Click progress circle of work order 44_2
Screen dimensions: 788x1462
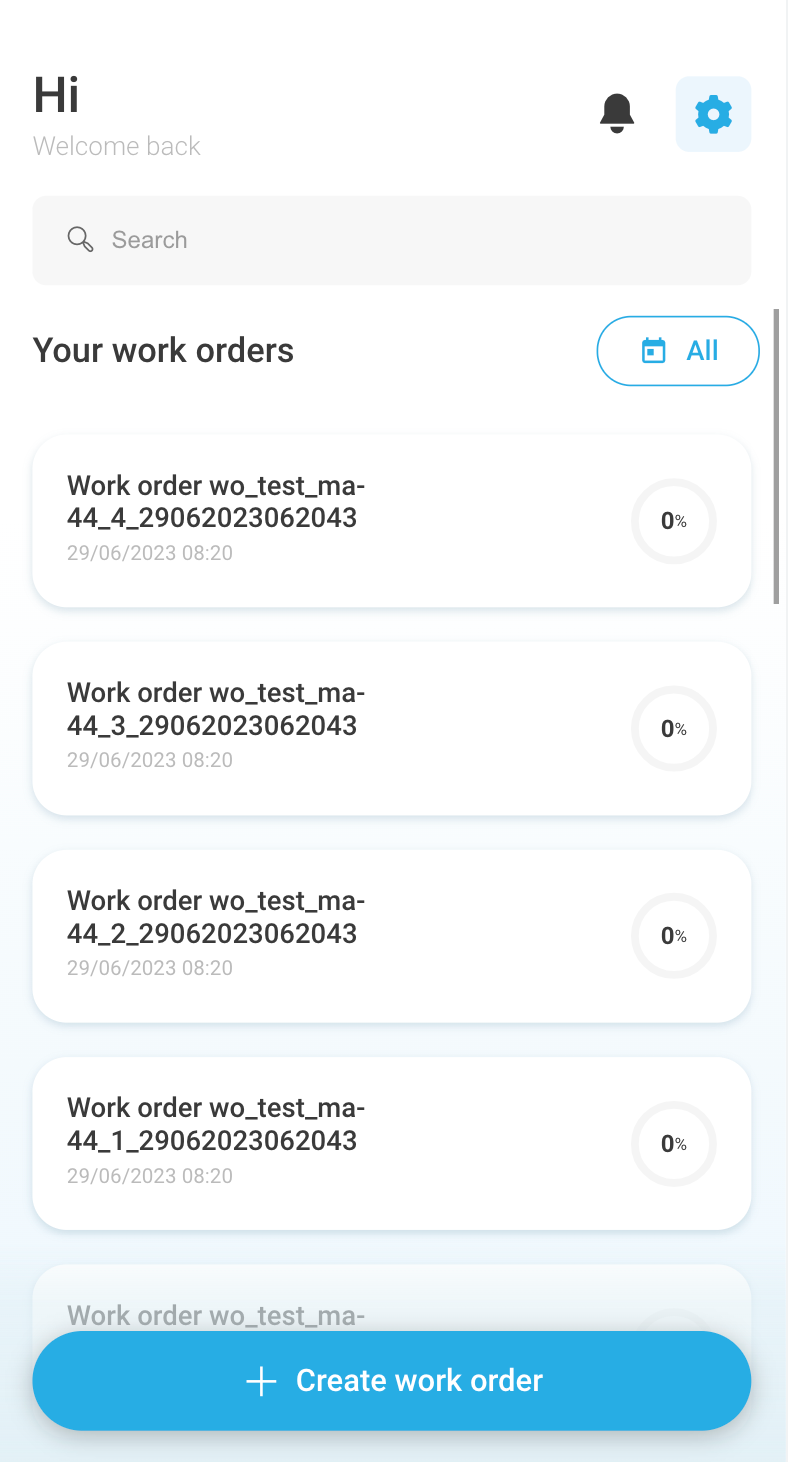[673, 936]
